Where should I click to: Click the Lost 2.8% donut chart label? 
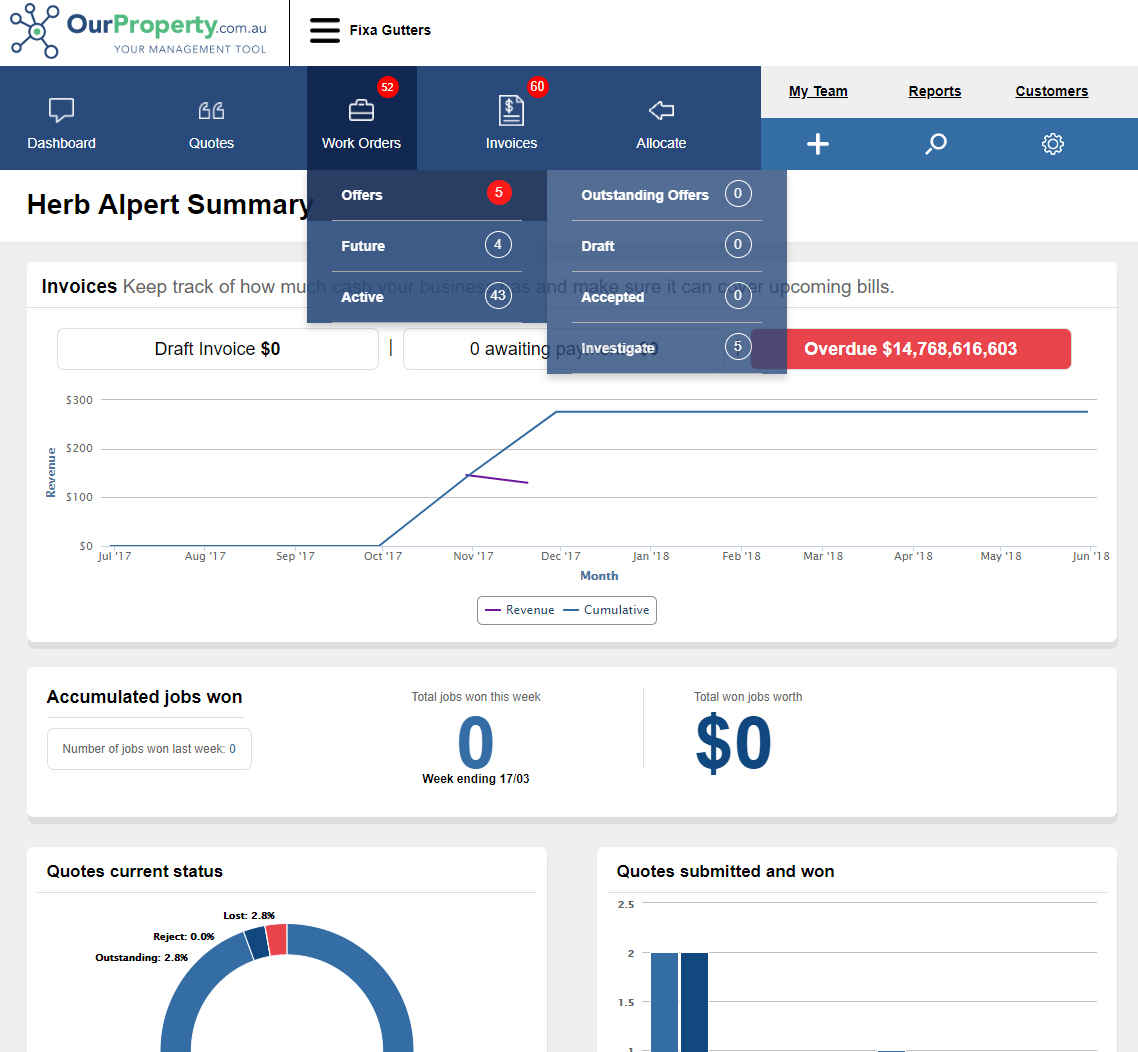[249, 916]
